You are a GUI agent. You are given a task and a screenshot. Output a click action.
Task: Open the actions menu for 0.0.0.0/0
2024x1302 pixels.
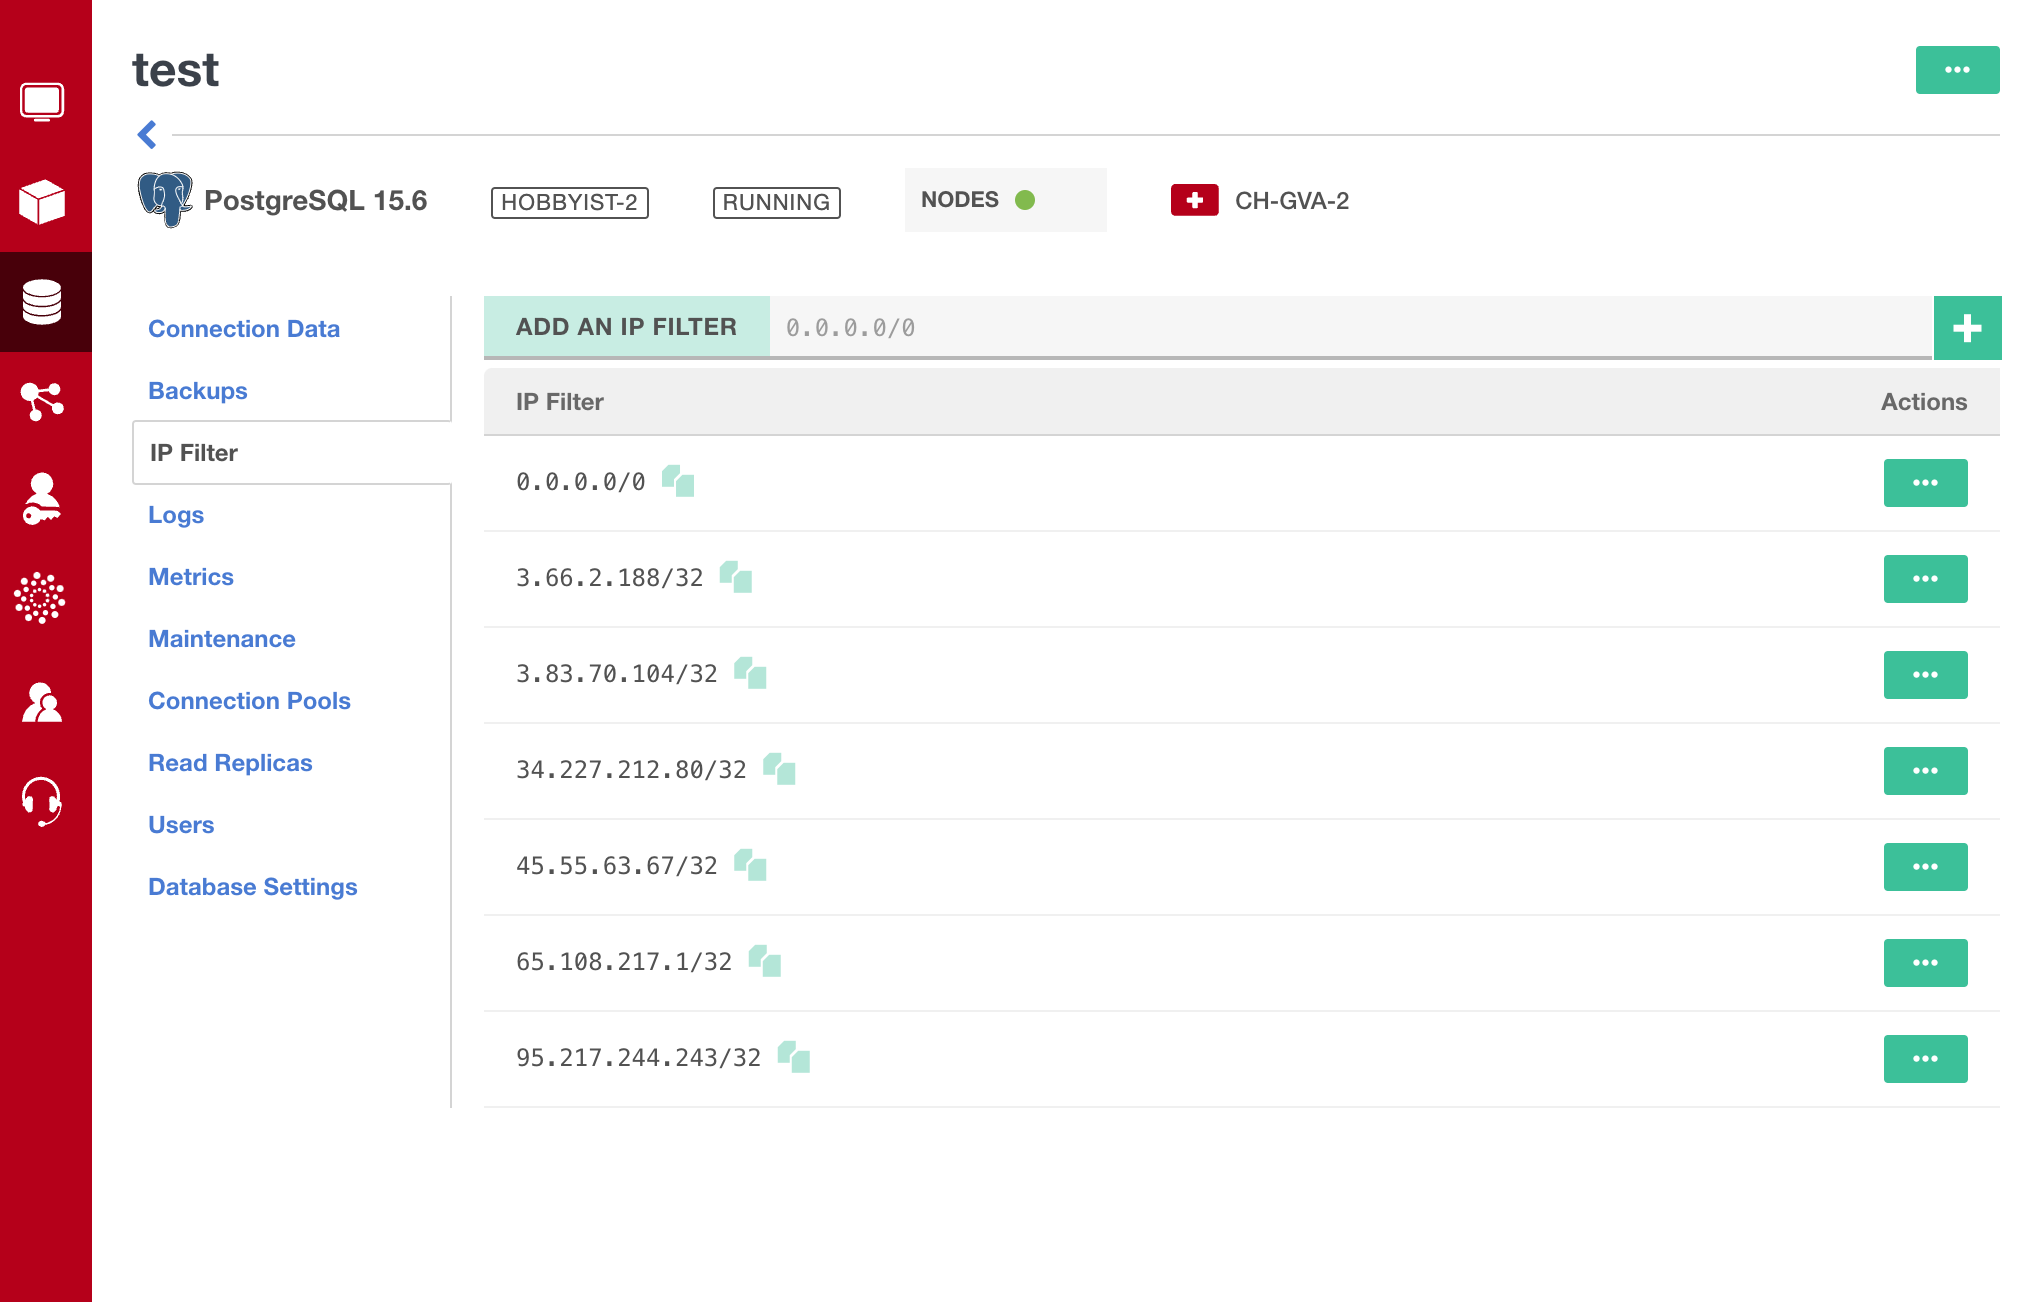tap(1925, 483)
